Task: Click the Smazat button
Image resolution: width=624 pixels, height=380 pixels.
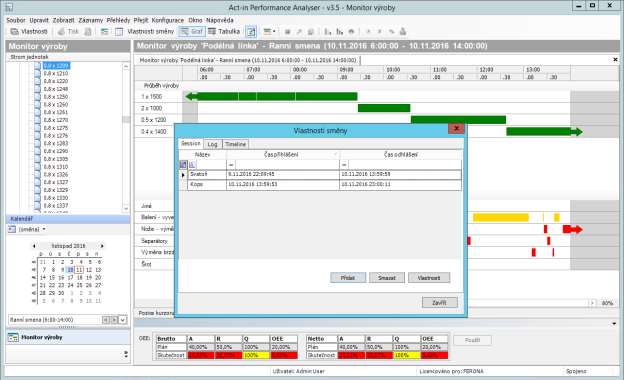Action: click(387, 278)
